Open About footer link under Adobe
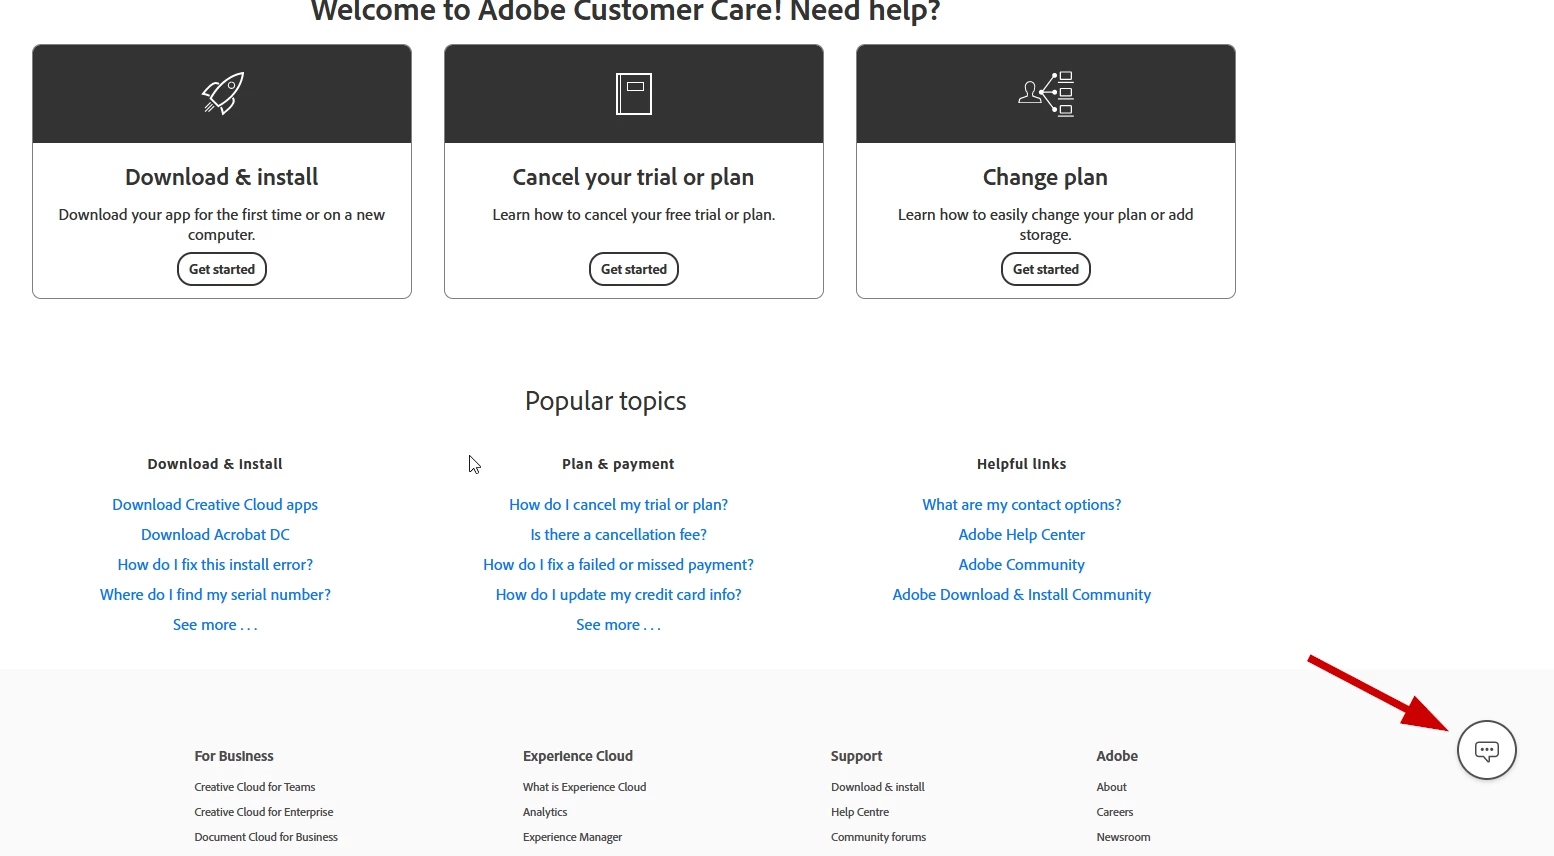The image size is (1554, 856). (x=1111, y=787)
